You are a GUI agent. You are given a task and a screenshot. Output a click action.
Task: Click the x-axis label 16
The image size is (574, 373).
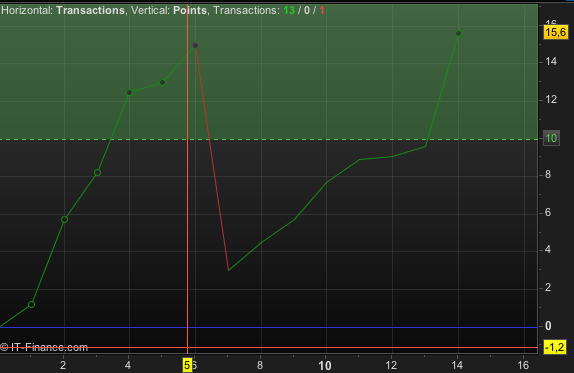point(523,365)
